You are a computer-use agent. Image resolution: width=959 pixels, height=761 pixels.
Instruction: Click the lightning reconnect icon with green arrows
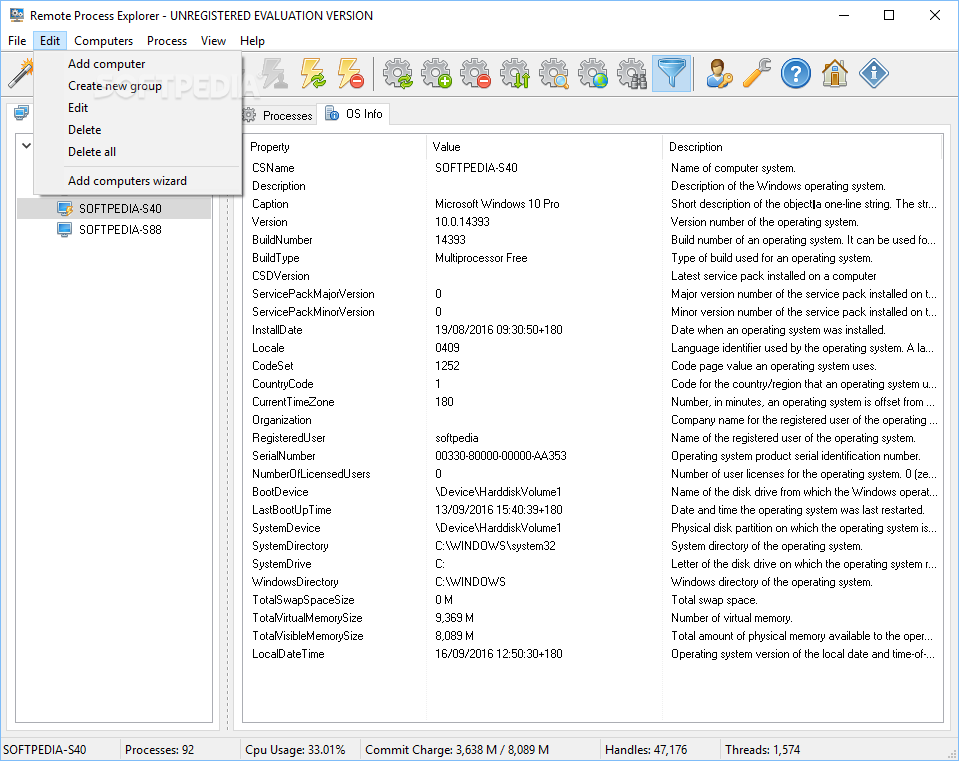(x=313, y=73)
